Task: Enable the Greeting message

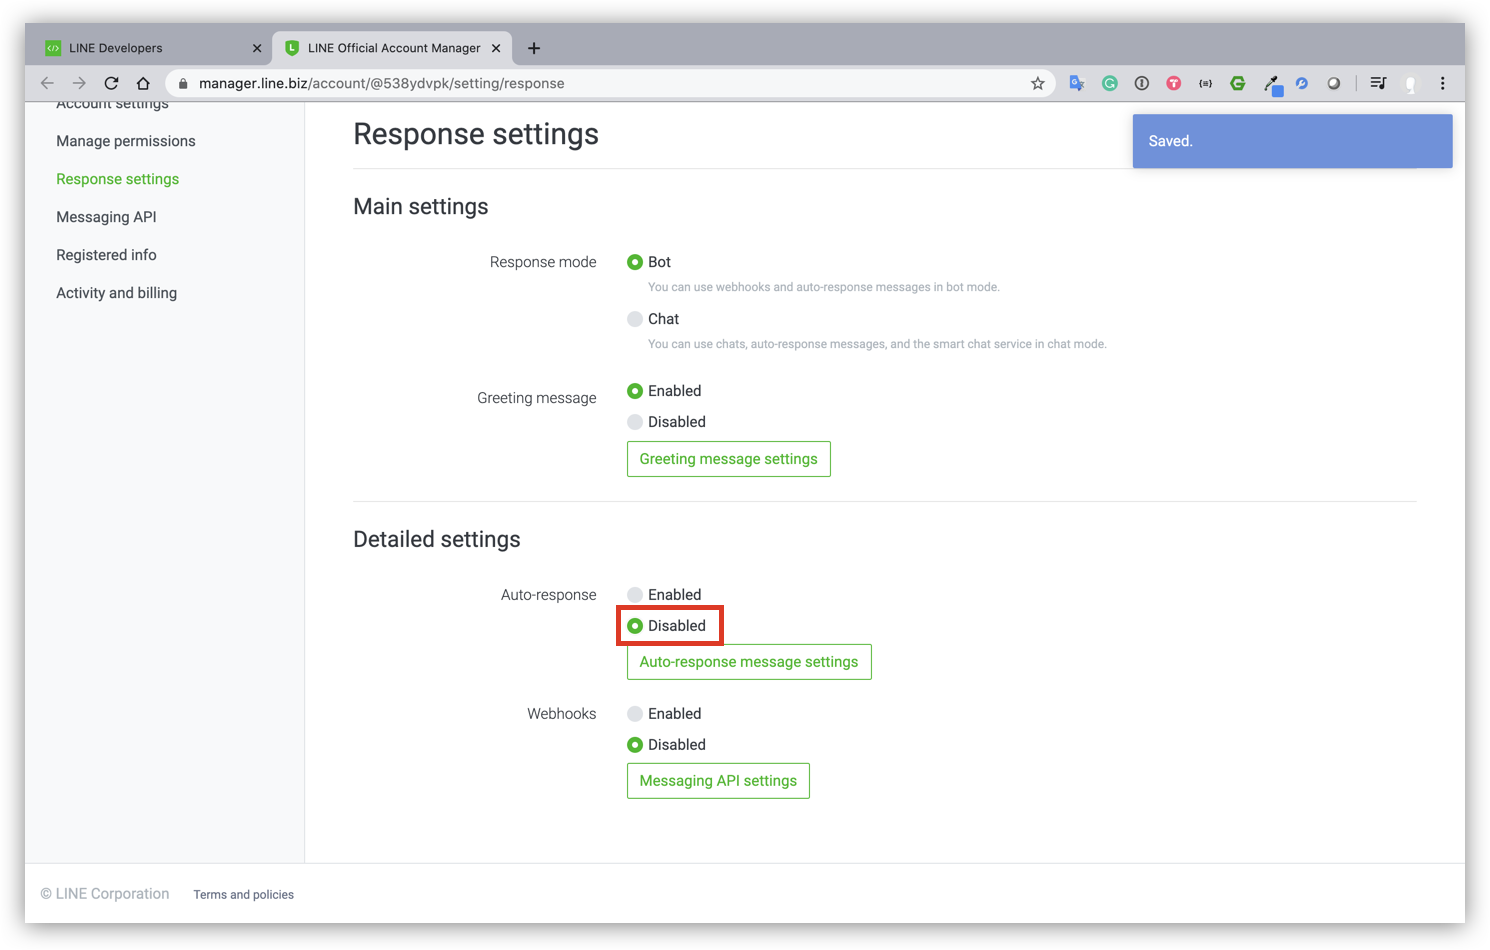Action: [635, 391]
